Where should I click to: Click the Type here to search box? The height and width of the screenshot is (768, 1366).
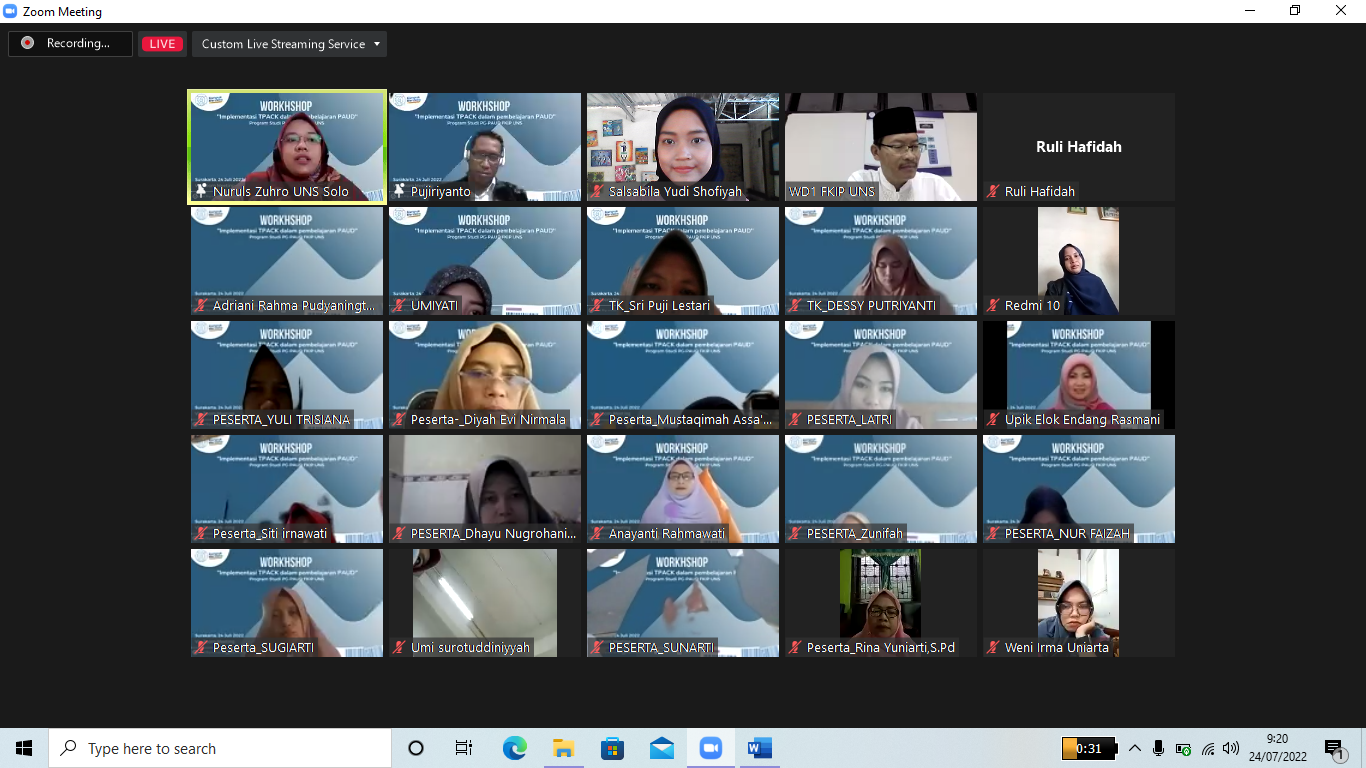pyautogui.click(x=220, y=748)
